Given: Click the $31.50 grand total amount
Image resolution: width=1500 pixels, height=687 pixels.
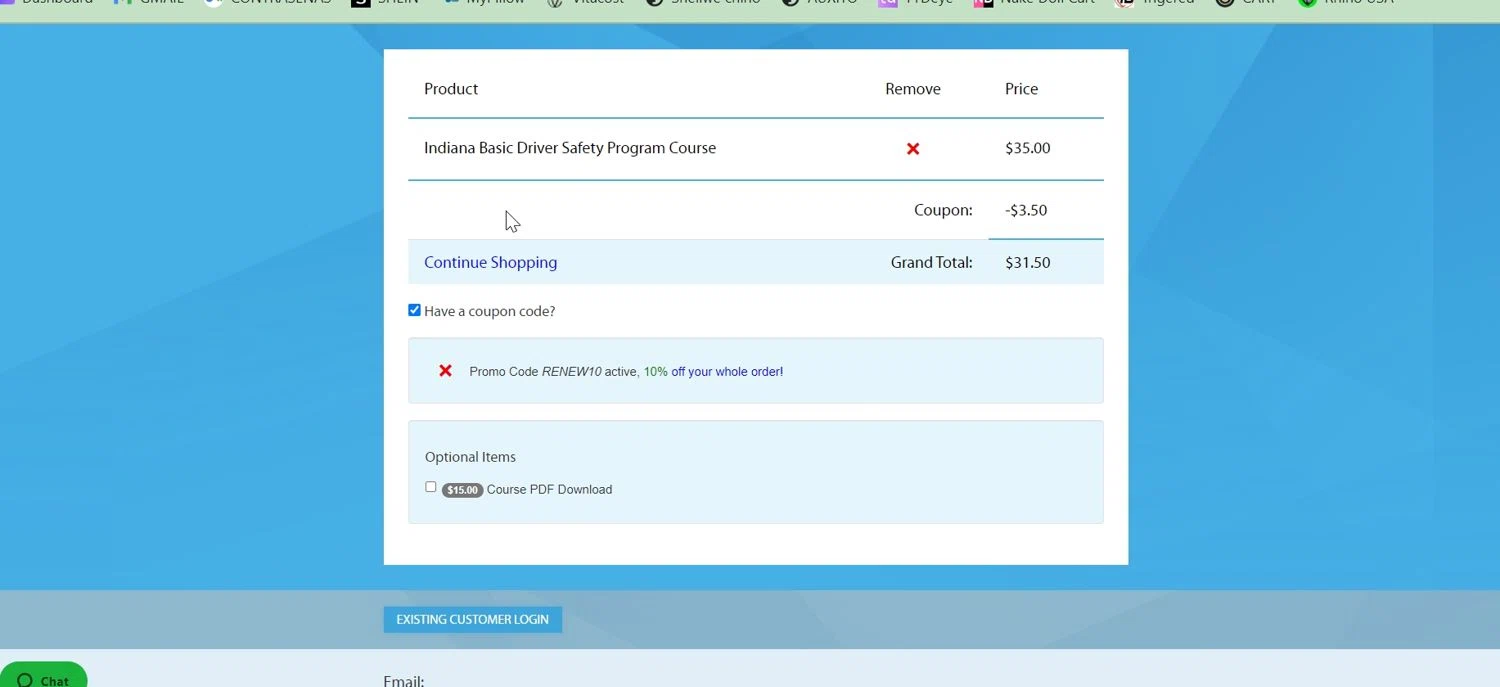Looking at the screenshot, I should tap(1027, 262).
